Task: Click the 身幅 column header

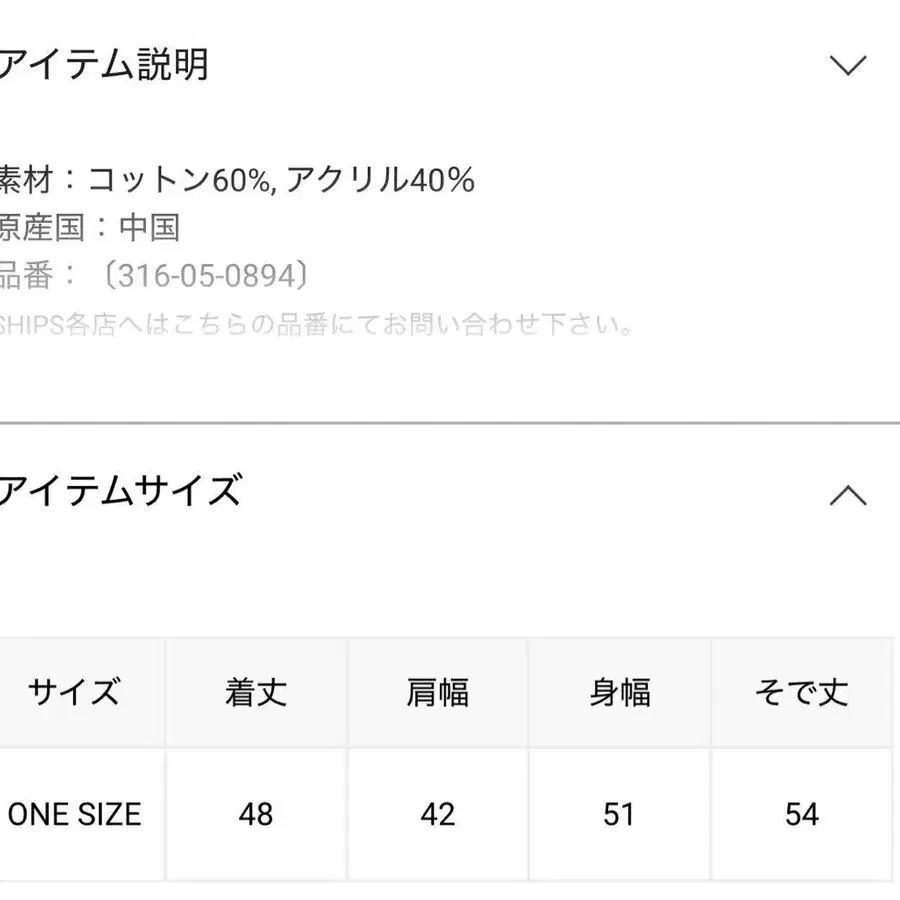Action: [617, 691]
